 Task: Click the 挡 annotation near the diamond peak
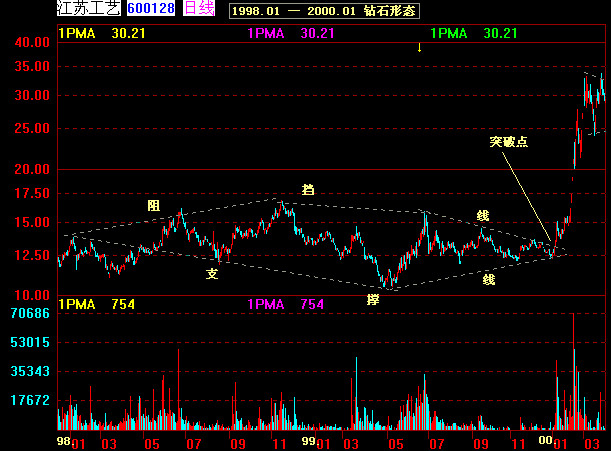[307, 188]
